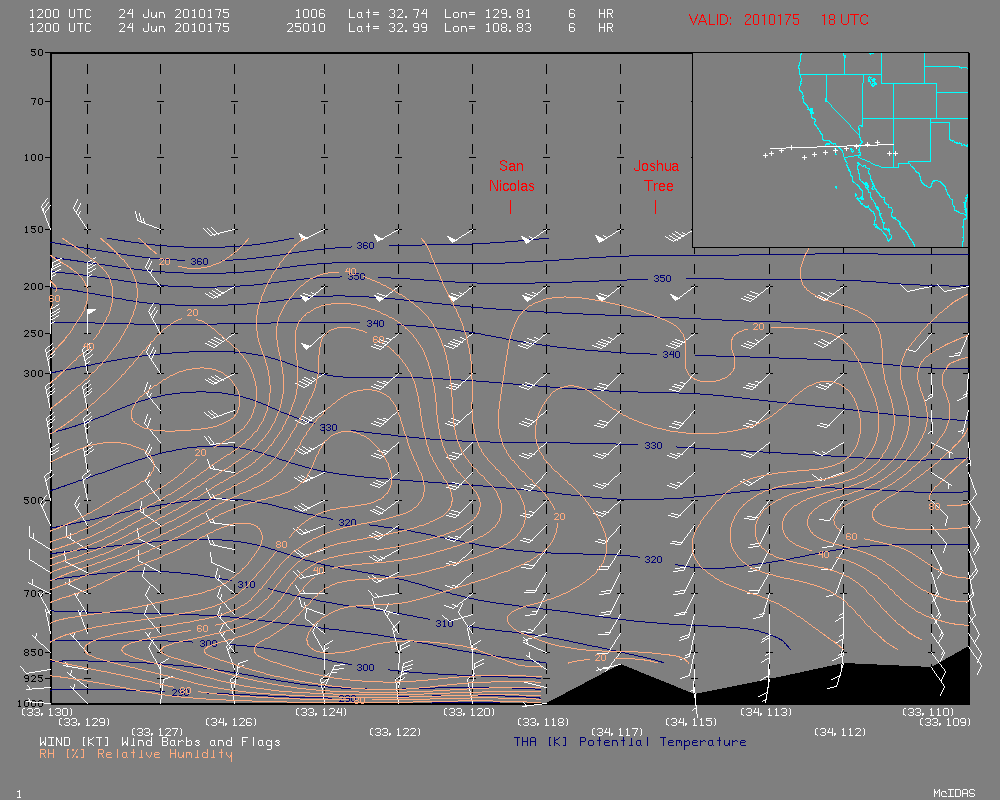Click the RH [%] Relative Humidity legend

(x=136, y=754)
